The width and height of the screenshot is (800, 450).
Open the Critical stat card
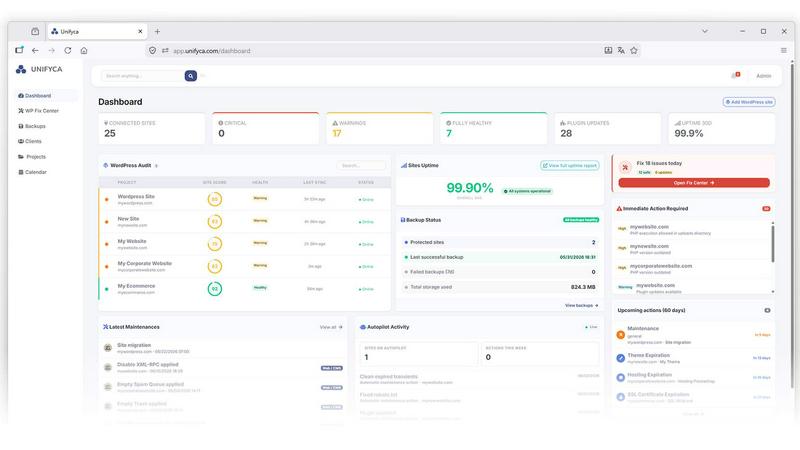pyautogui.click(x=265, y=129)
